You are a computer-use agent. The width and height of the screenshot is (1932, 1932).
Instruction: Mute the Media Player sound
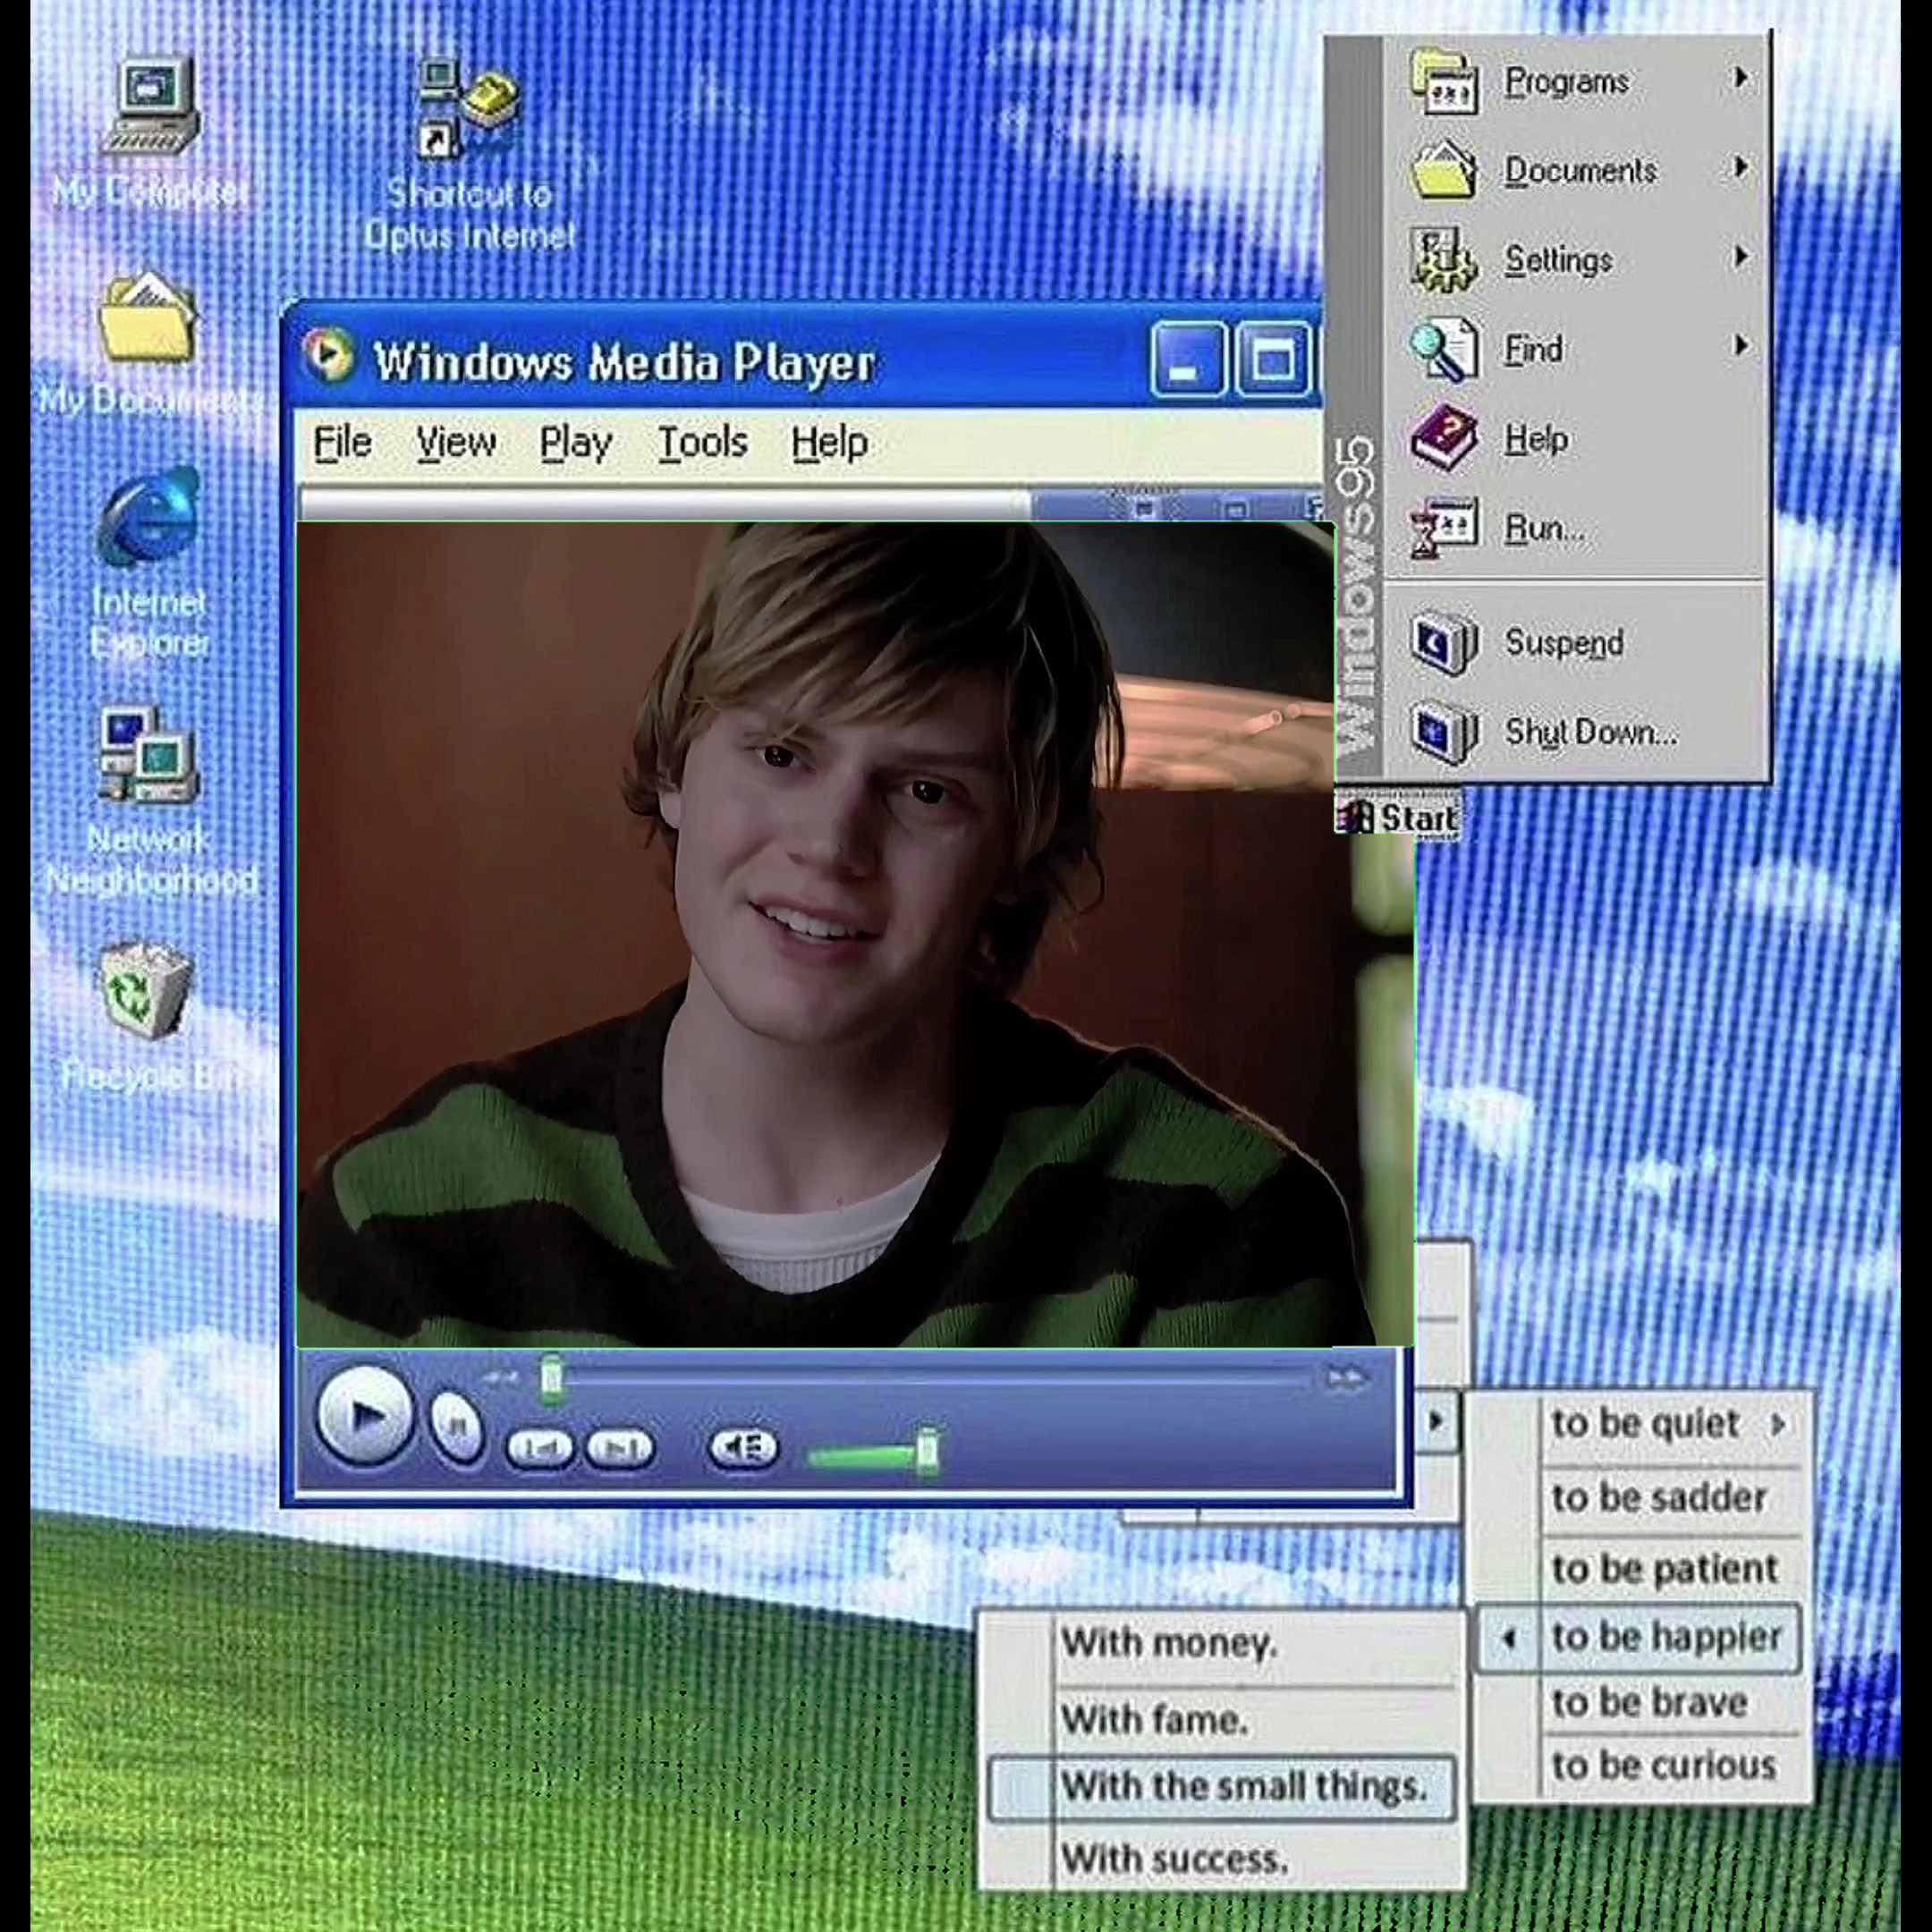742,1447
